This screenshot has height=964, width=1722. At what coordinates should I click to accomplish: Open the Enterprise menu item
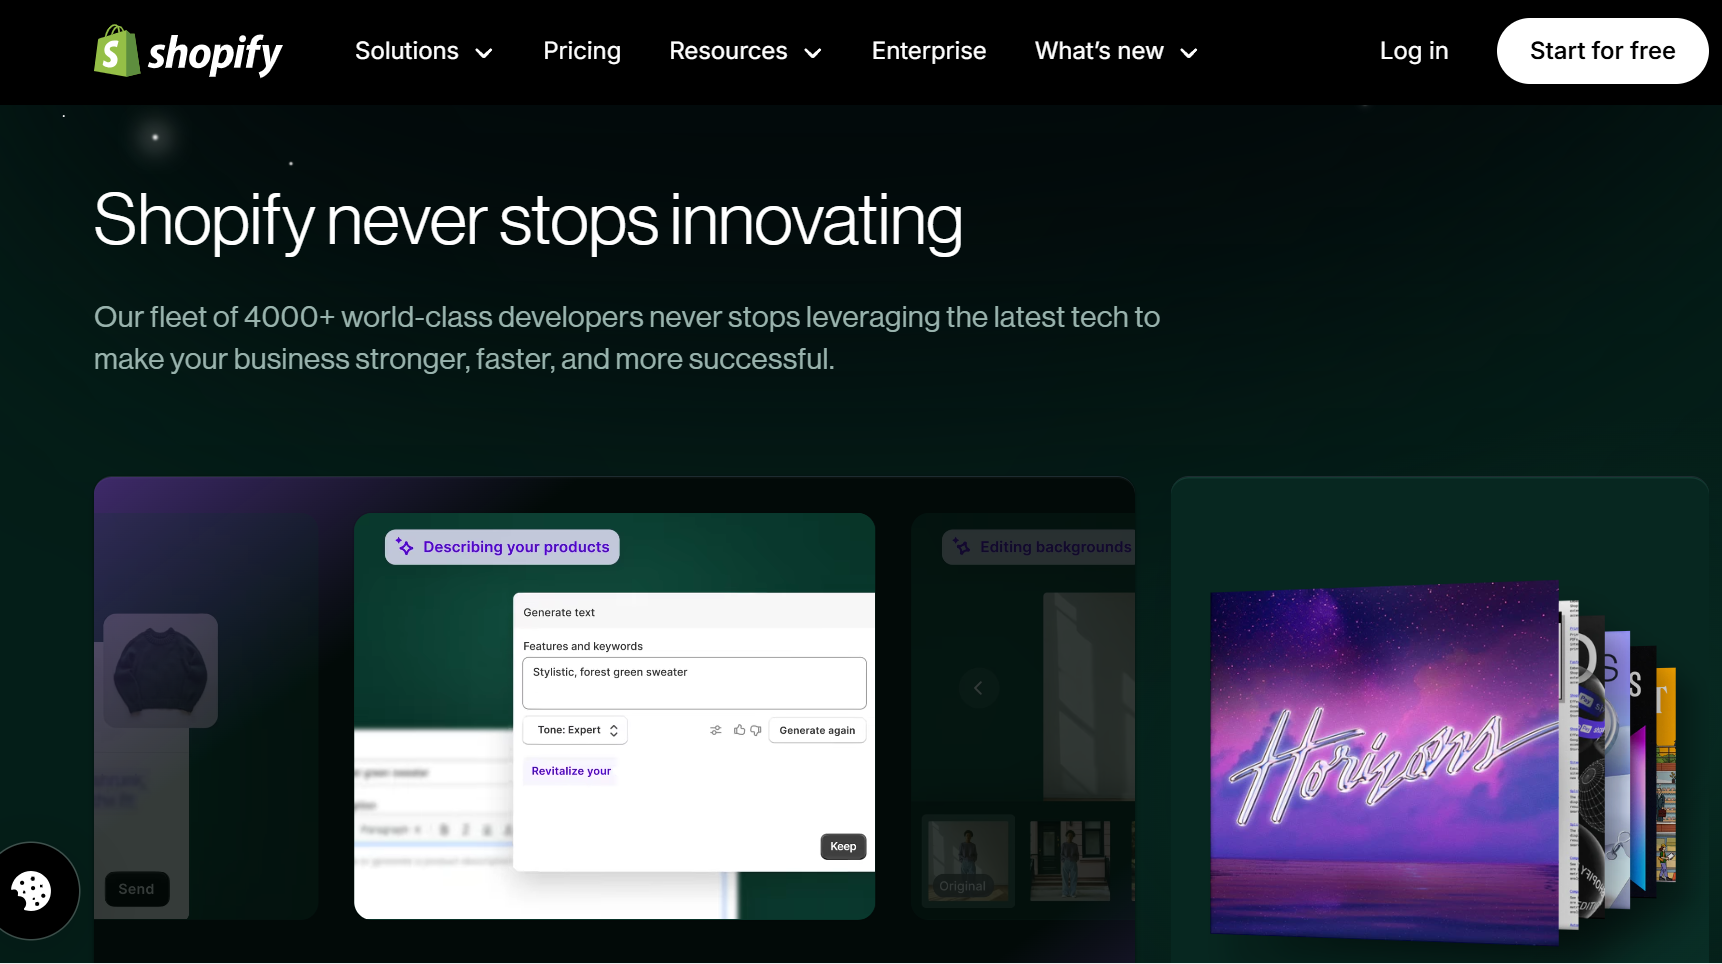(928, 51)
